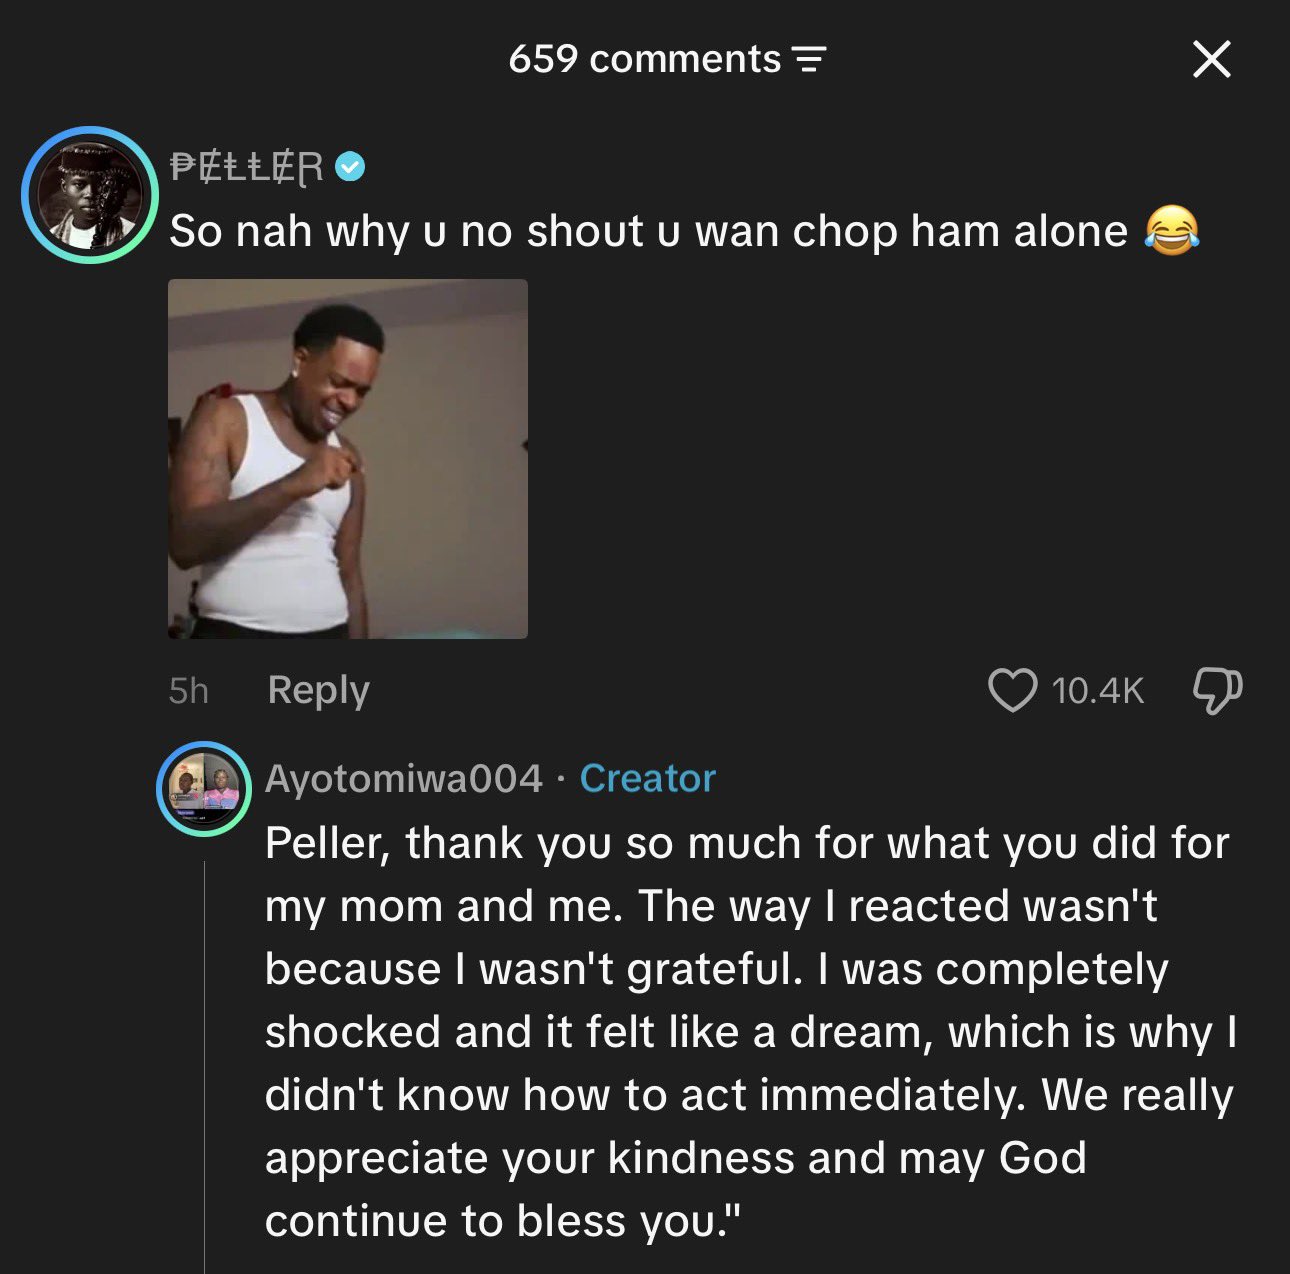1290x1274 pixels.
Task: Tap the reply's closing line 'continue to bless you.'
Action: point(504,1221)
